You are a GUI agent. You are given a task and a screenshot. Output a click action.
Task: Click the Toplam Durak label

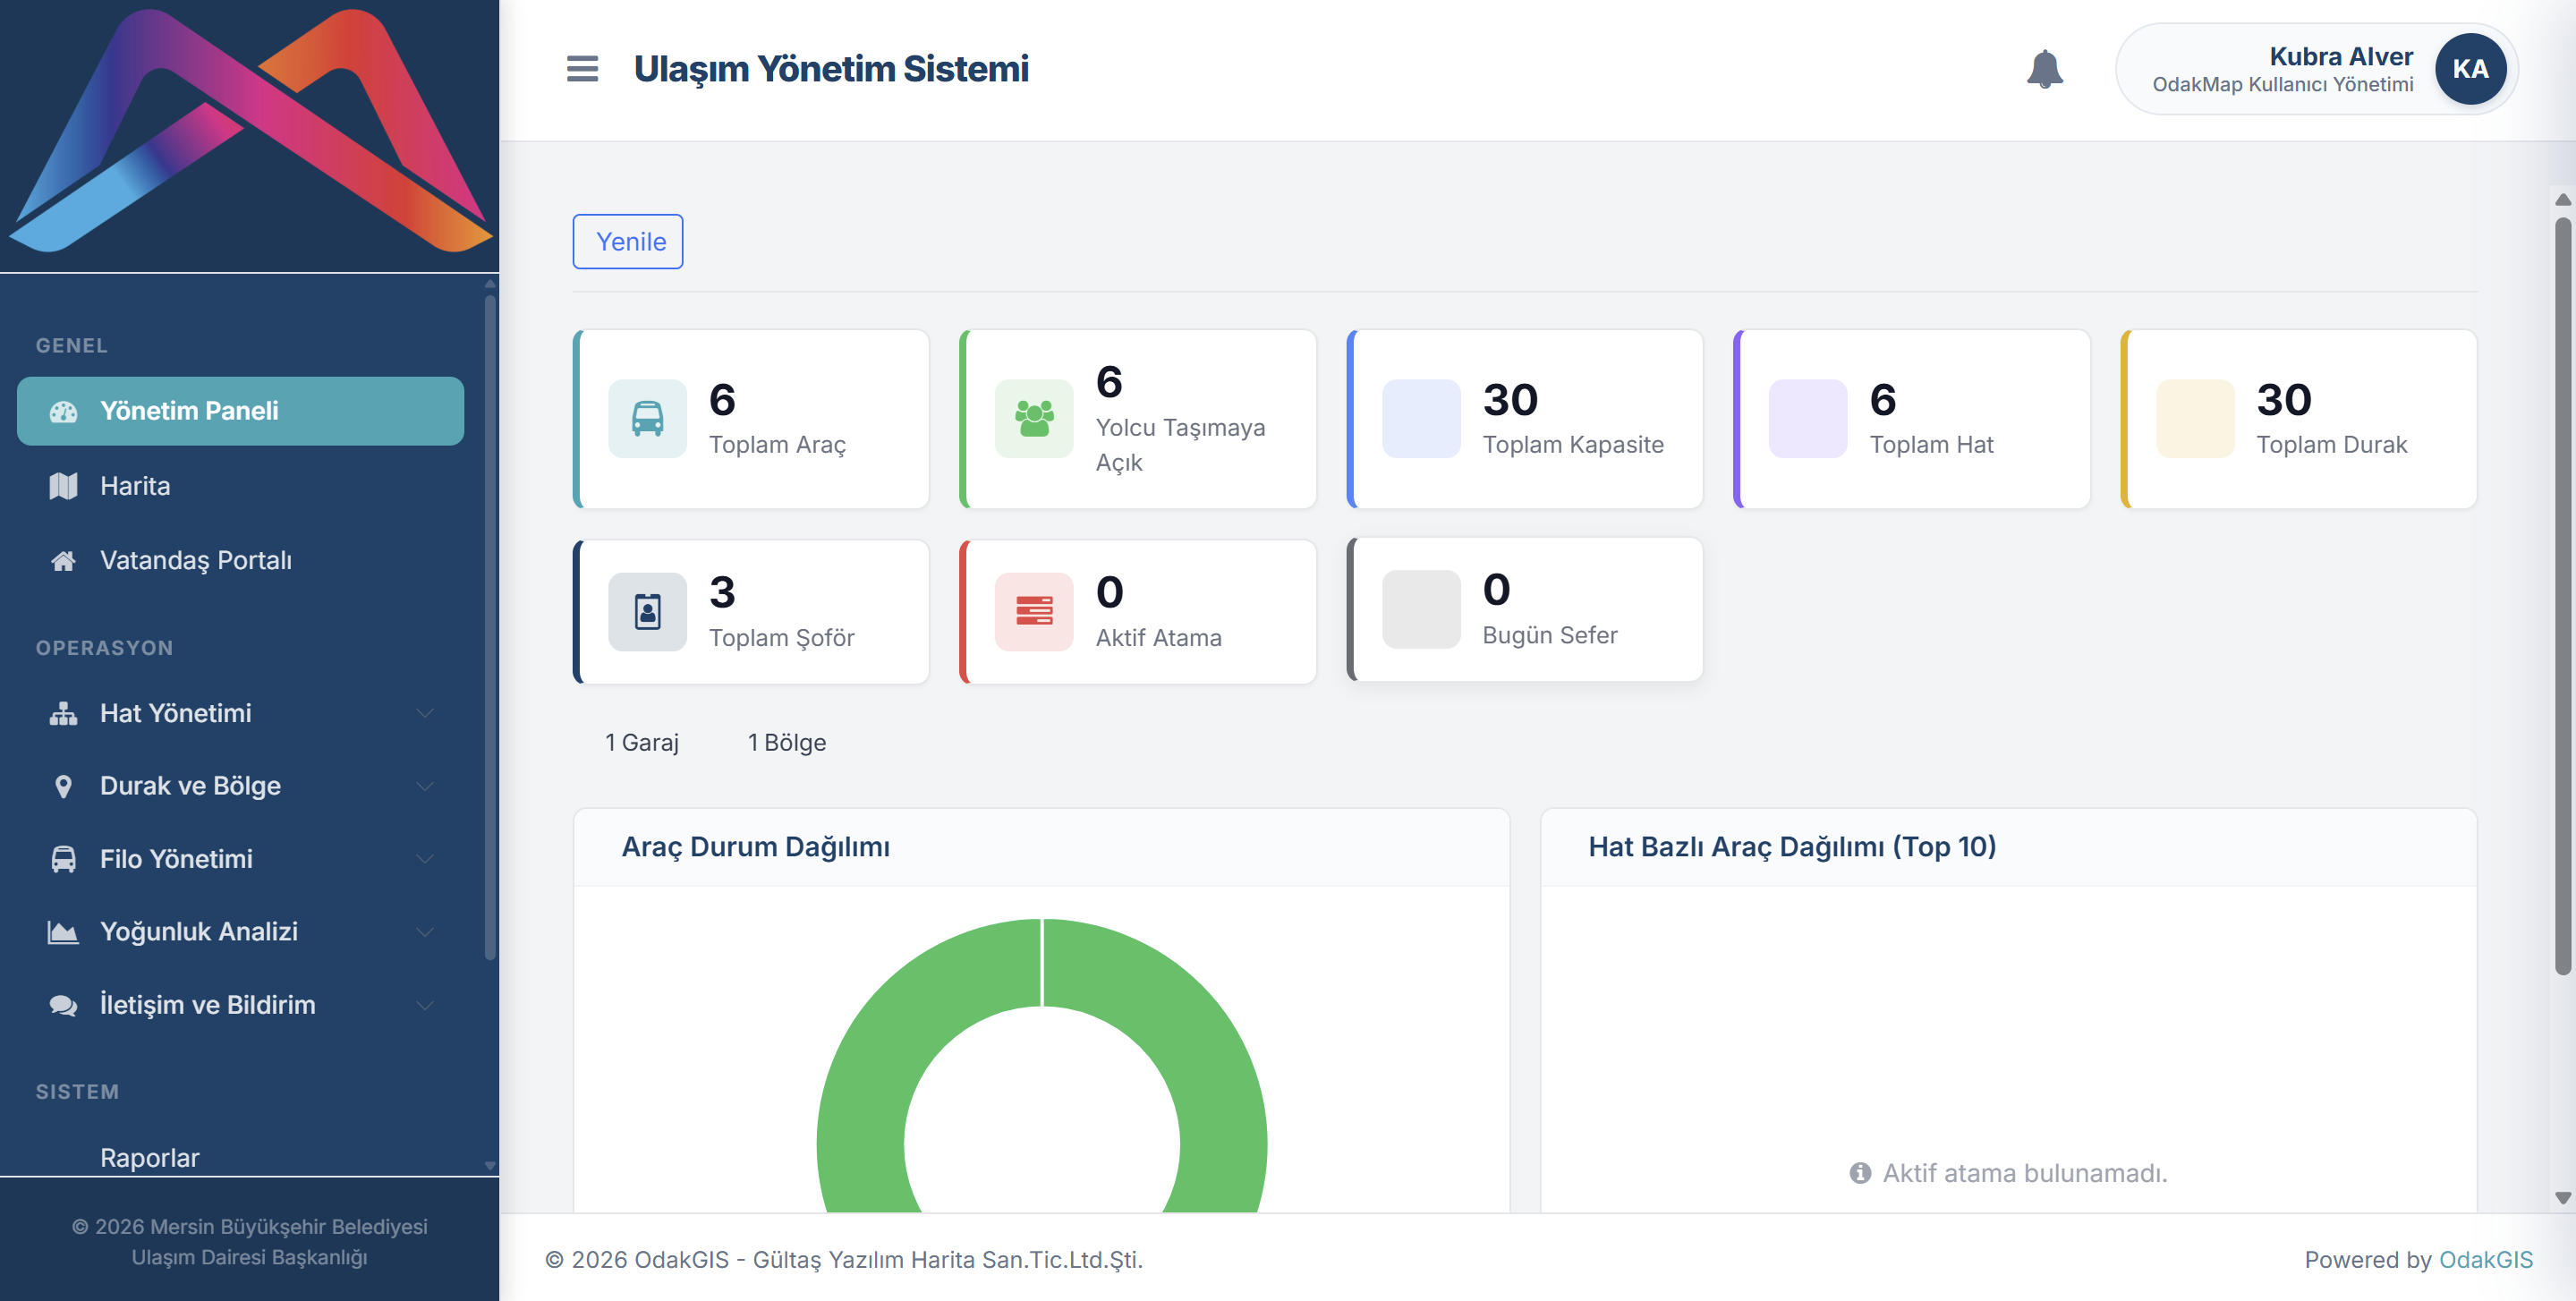(2331, 445)
